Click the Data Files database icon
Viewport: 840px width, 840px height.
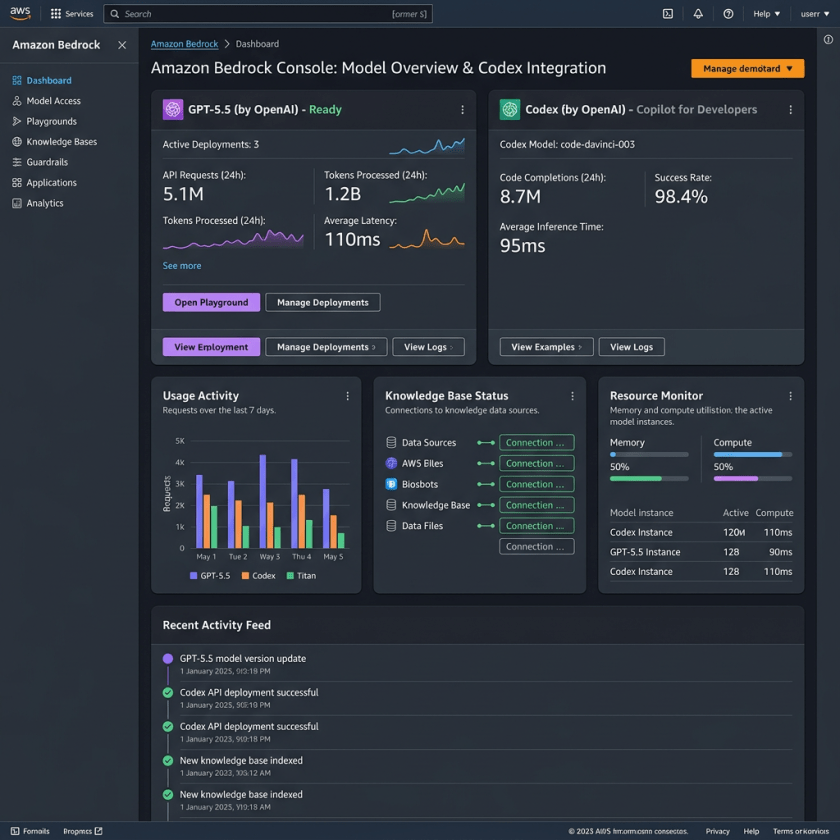coord(391,526)
